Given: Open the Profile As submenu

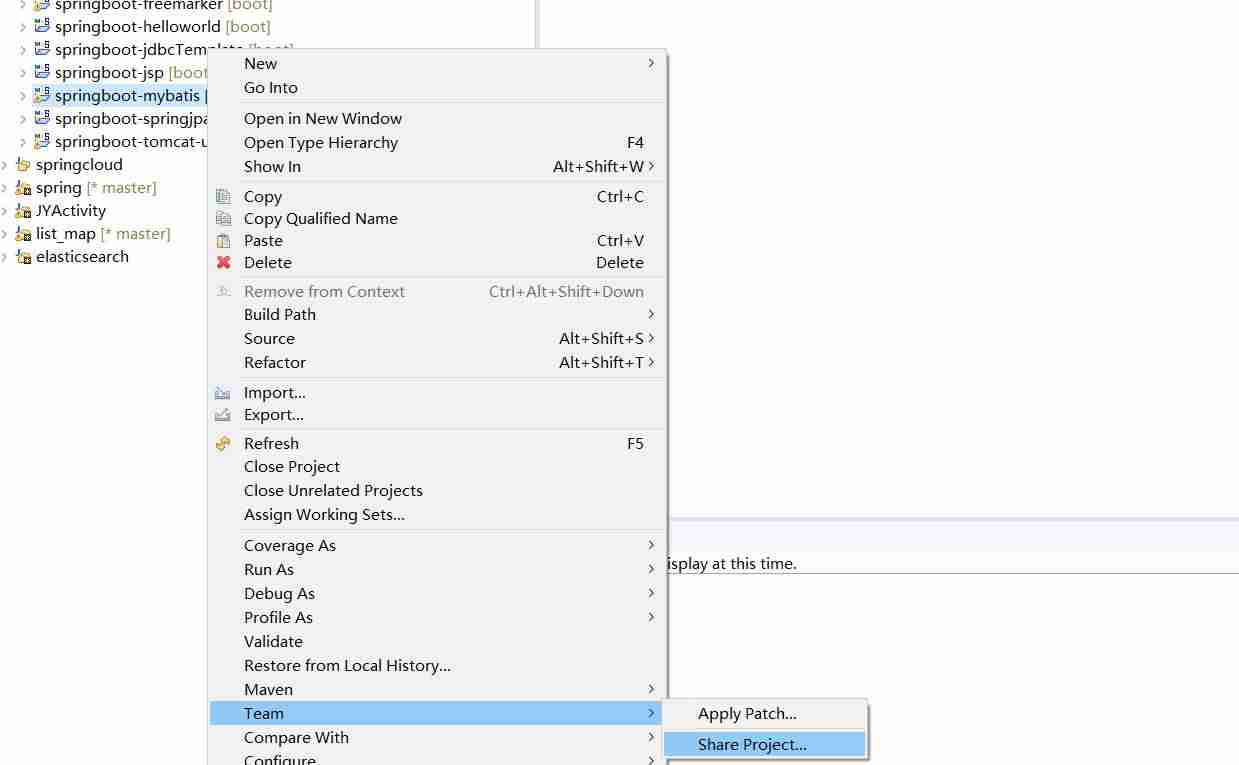Looking at the screenshot, I should 438,617.
